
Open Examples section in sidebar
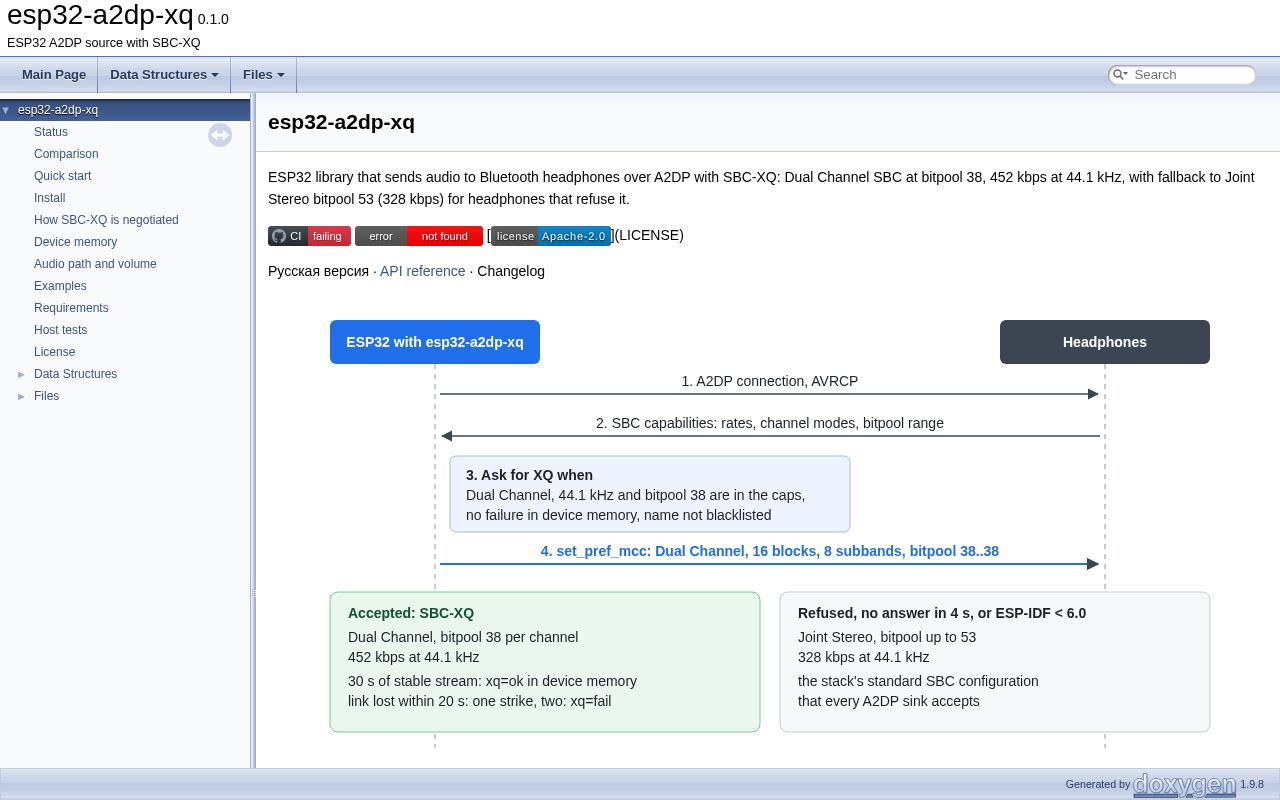60,286
